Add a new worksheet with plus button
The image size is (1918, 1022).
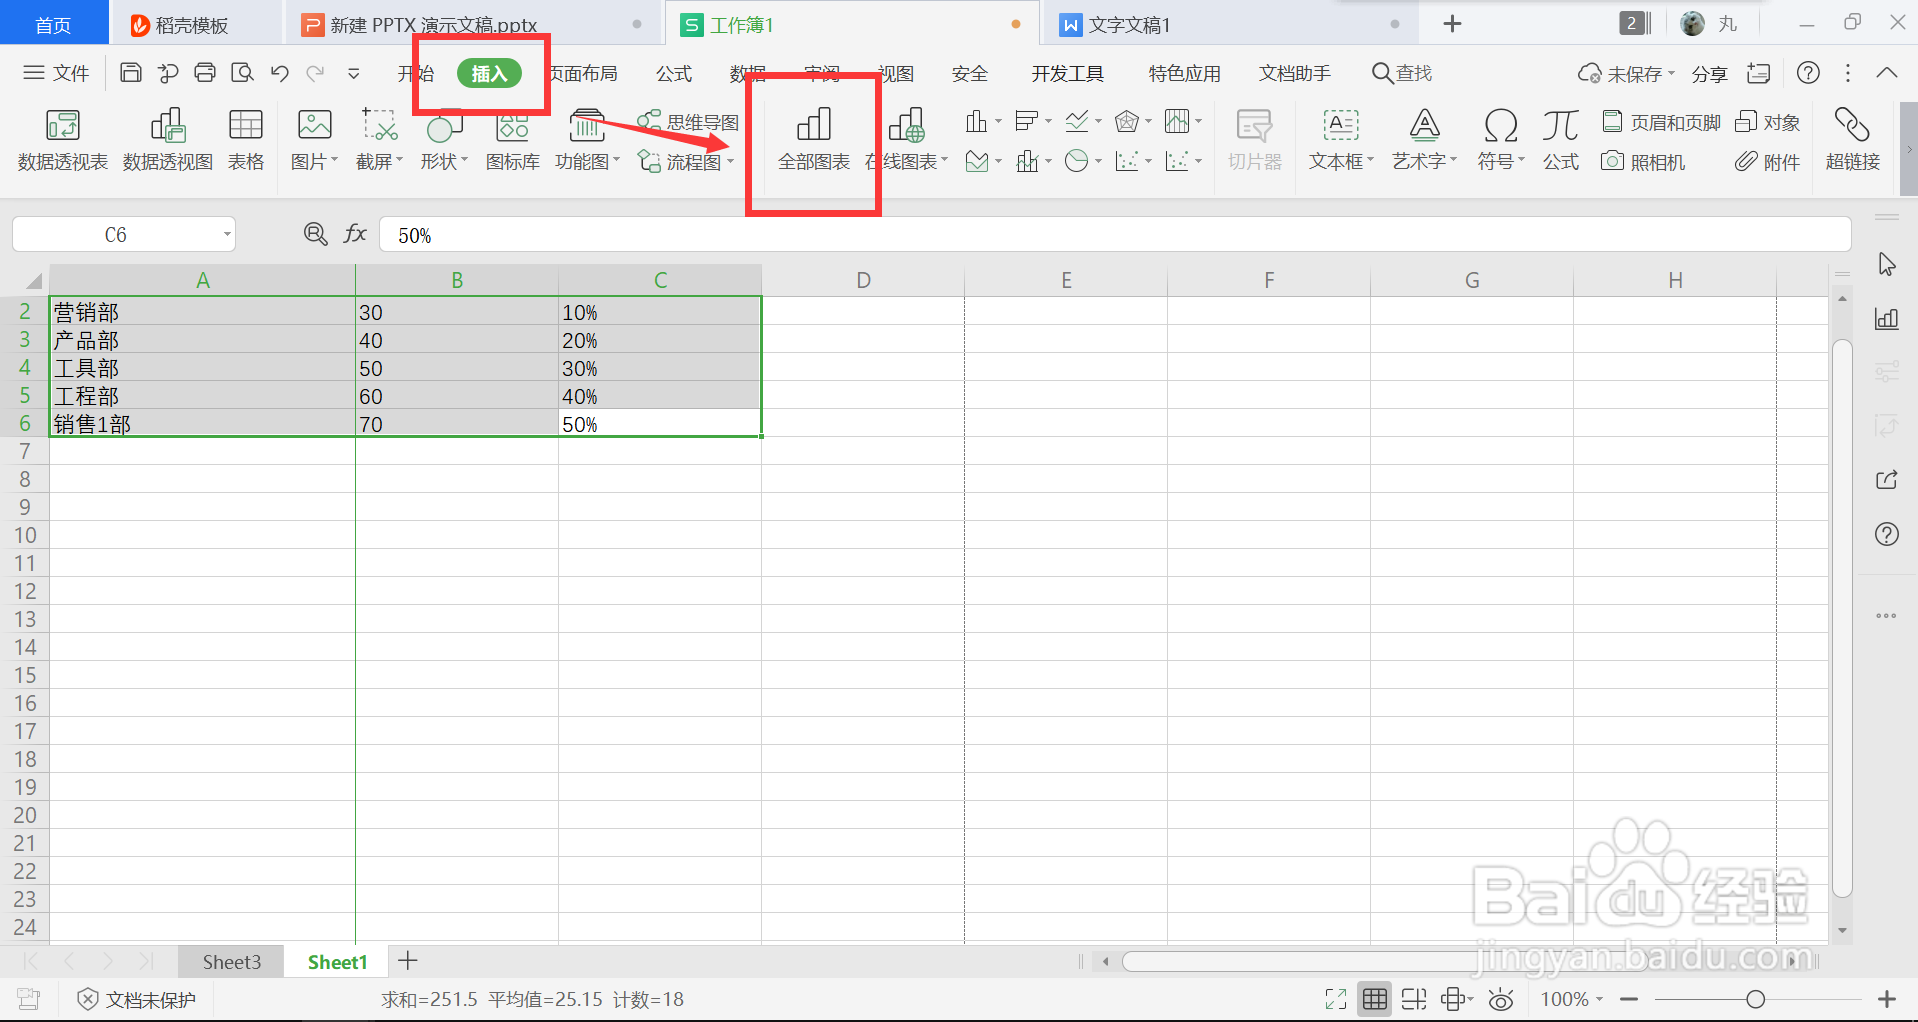[408, 962]
